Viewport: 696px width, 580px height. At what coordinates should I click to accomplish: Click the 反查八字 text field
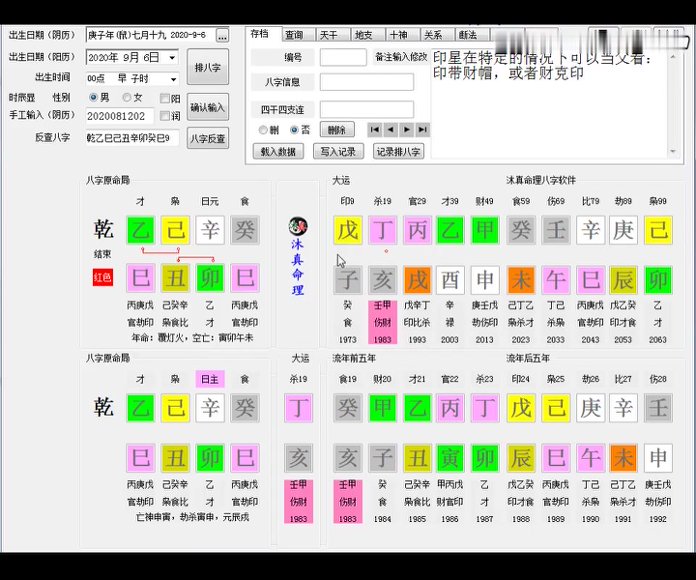[x=132, y=138]
